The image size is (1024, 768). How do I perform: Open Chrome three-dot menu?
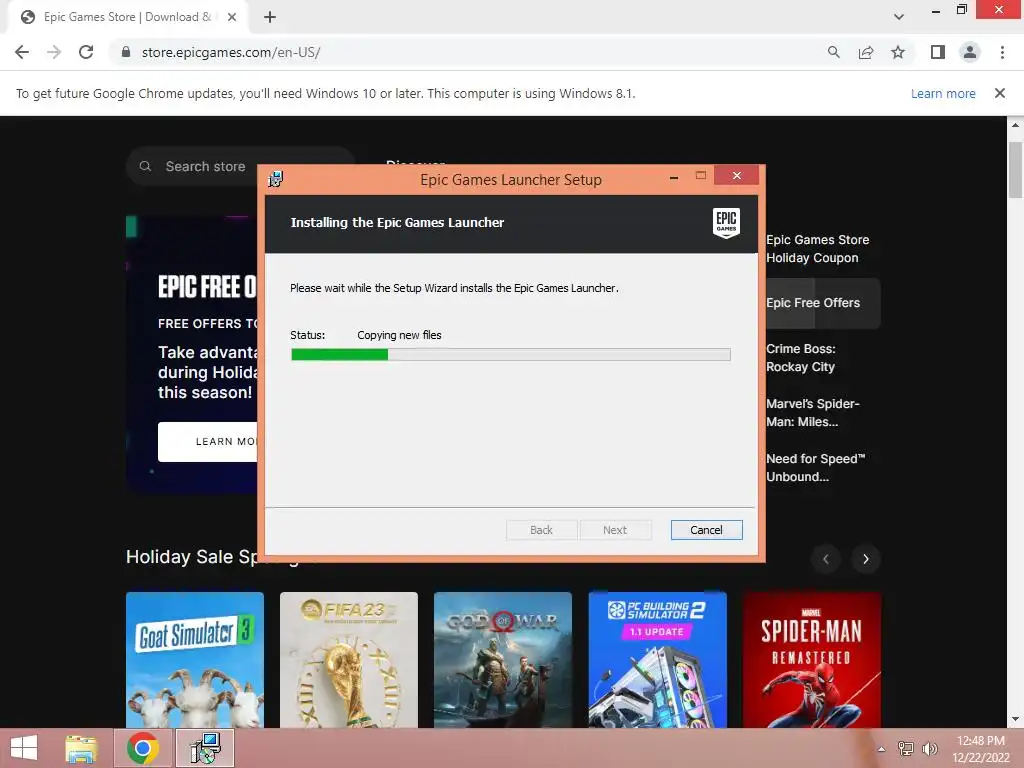click(1002, 52)
